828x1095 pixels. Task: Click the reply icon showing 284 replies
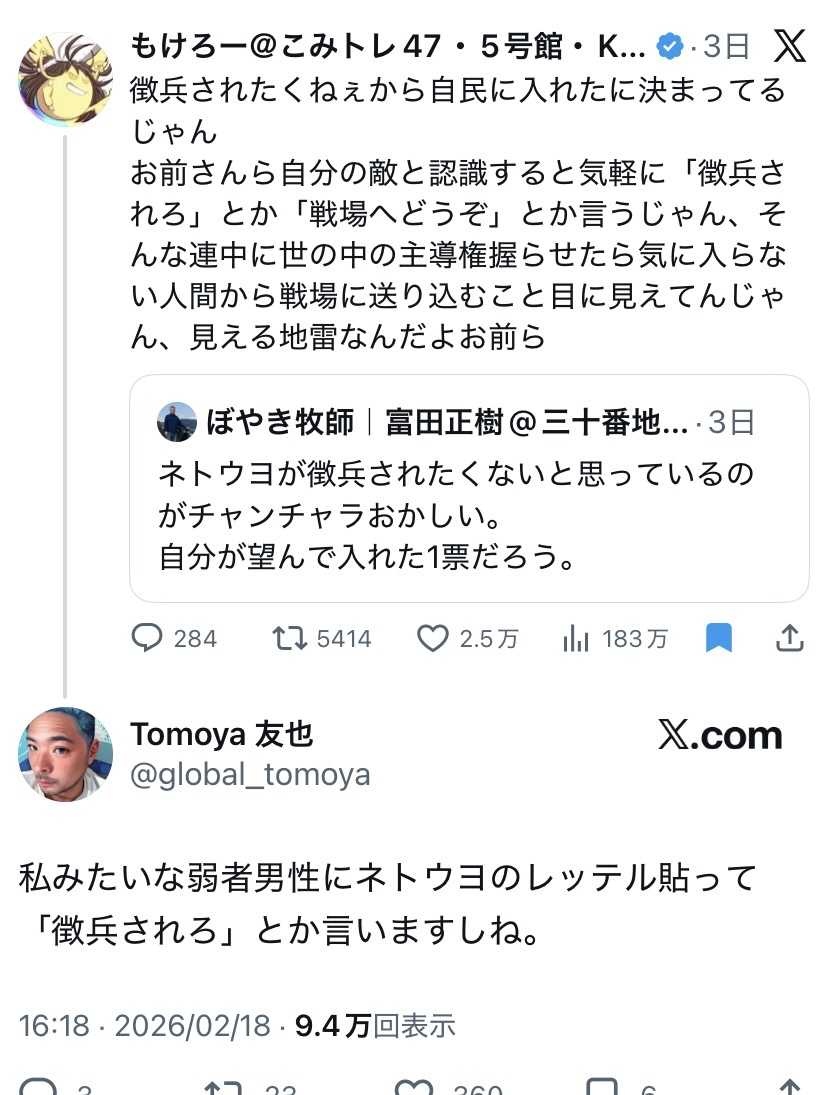[147, 638]
